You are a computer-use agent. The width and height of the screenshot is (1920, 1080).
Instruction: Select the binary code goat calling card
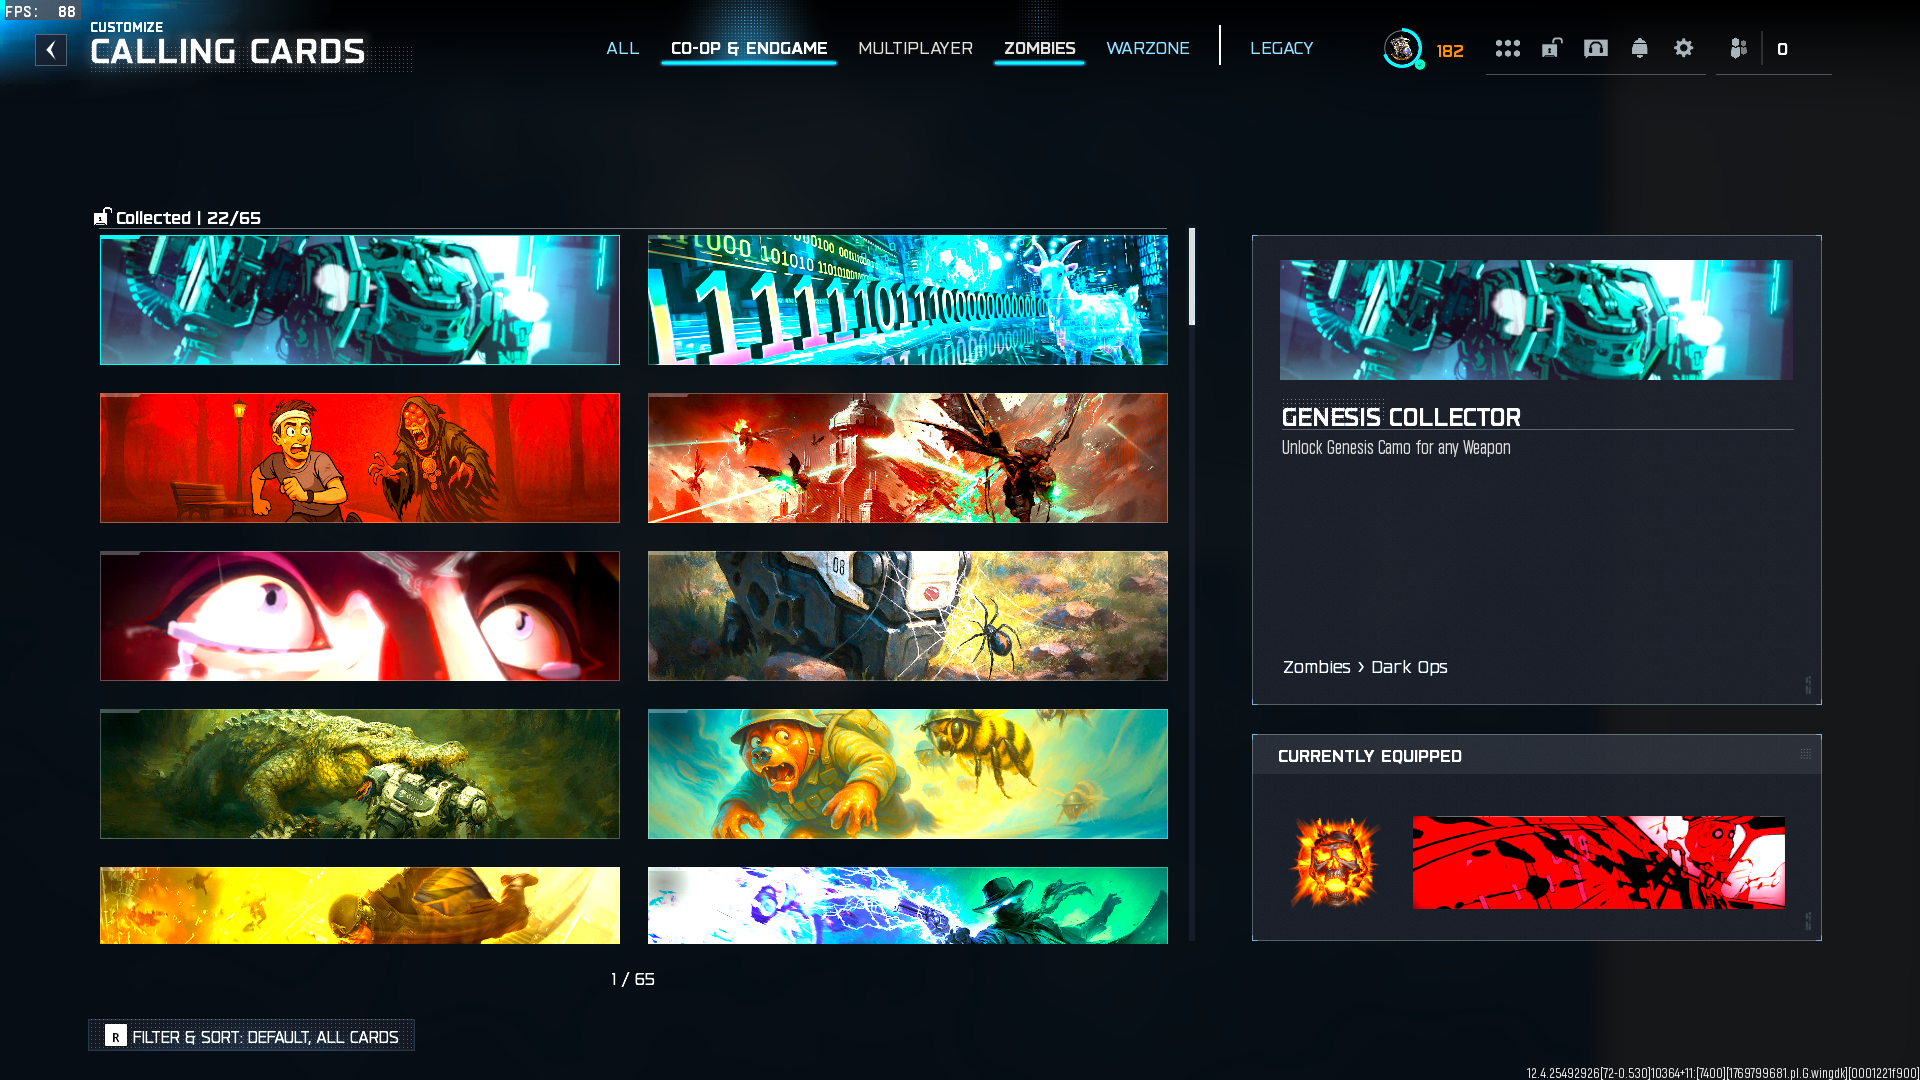tap(908, 300)
